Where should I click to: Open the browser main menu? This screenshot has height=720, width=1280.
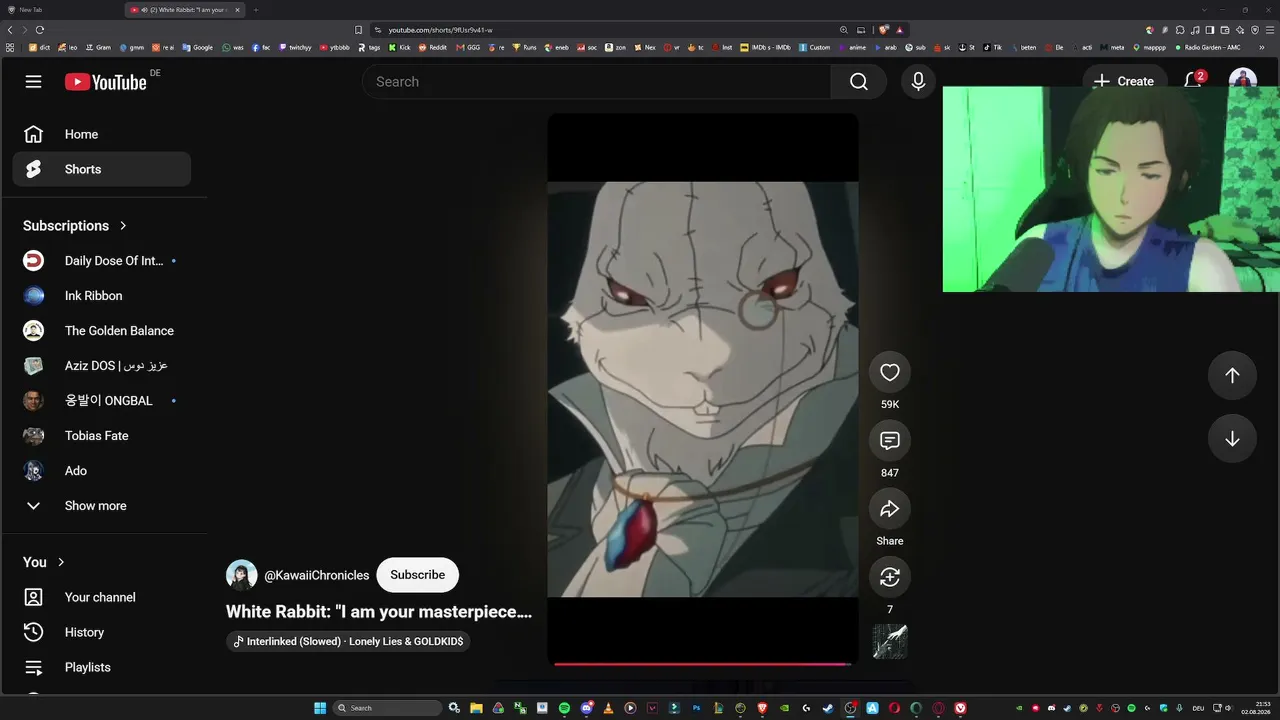1270,30
